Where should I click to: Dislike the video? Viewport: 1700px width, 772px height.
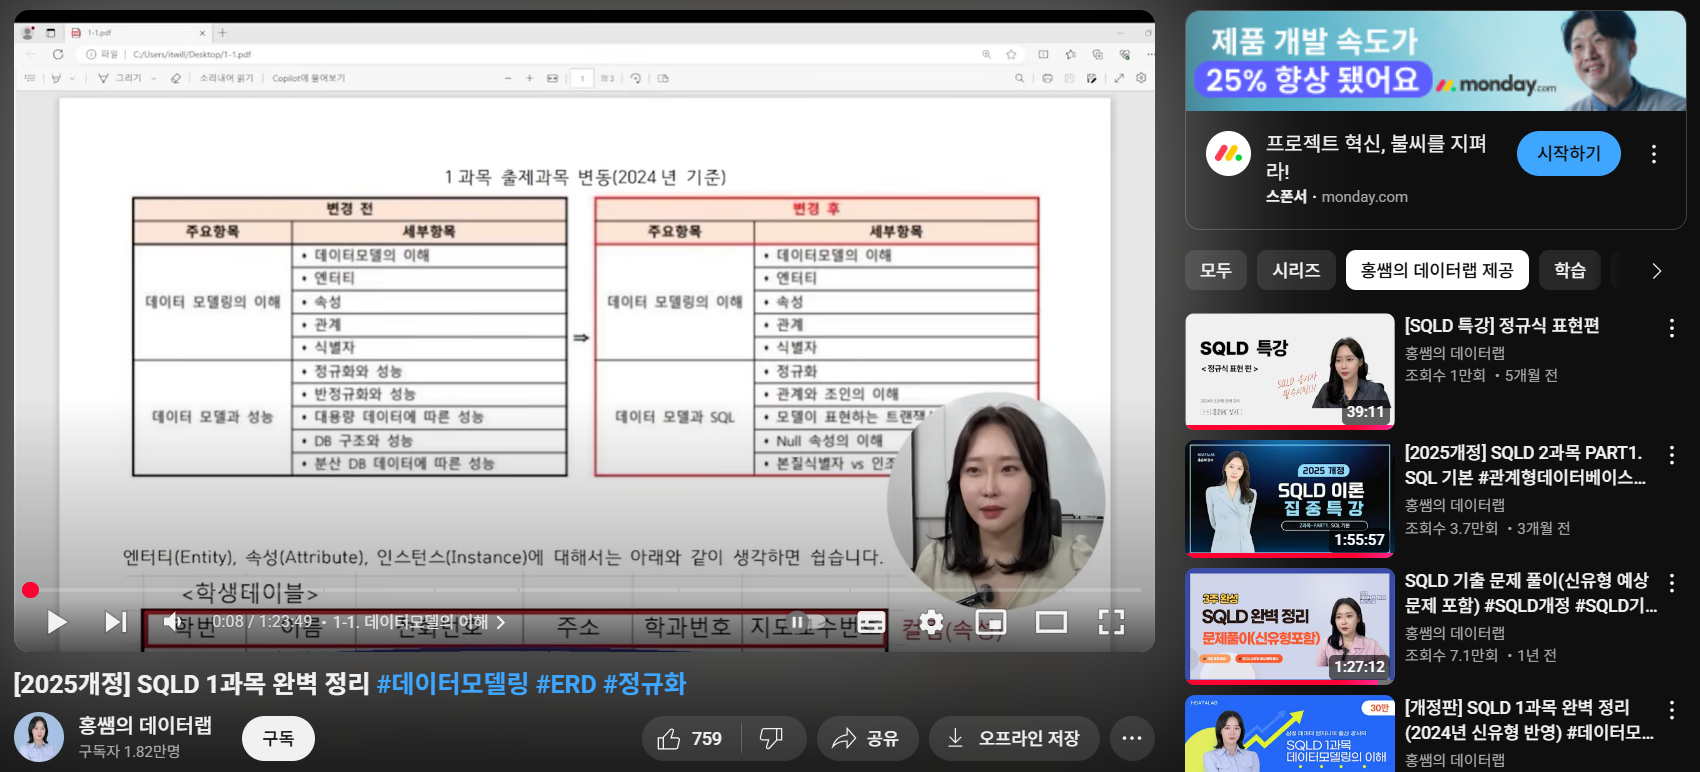coord(773,738)
